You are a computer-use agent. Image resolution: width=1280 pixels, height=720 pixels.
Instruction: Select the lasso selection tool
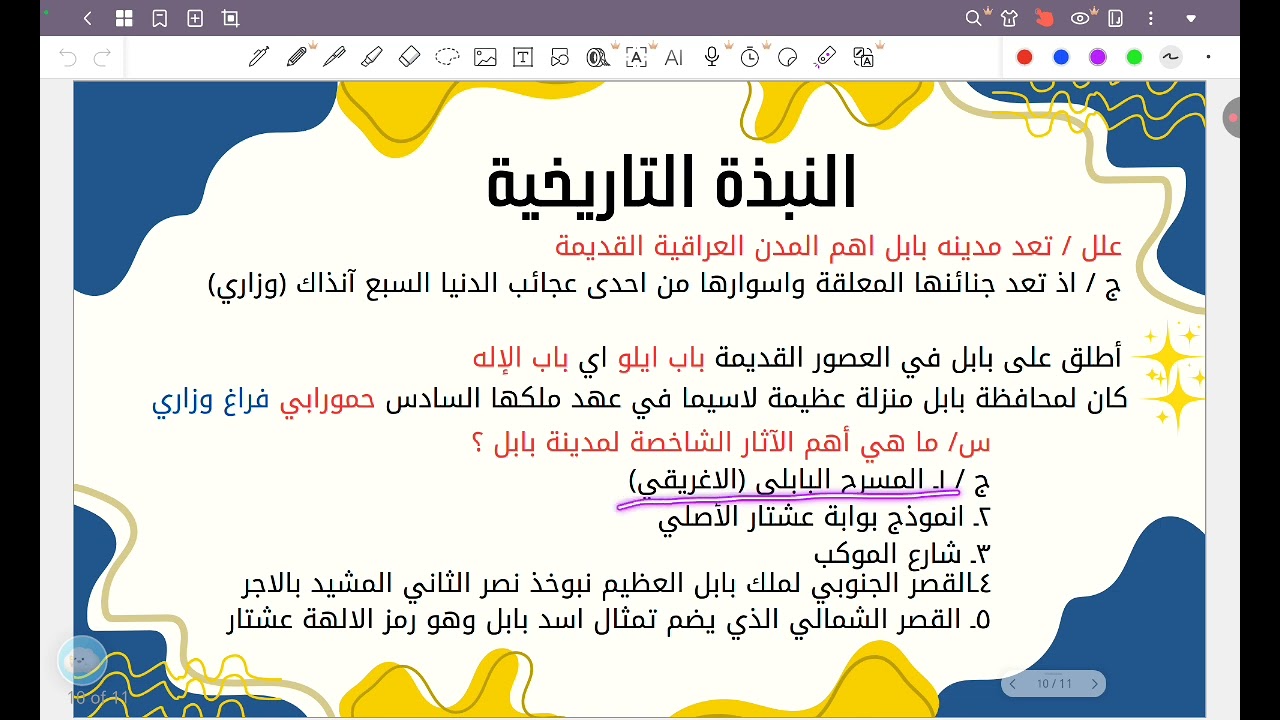coord(447,57)
